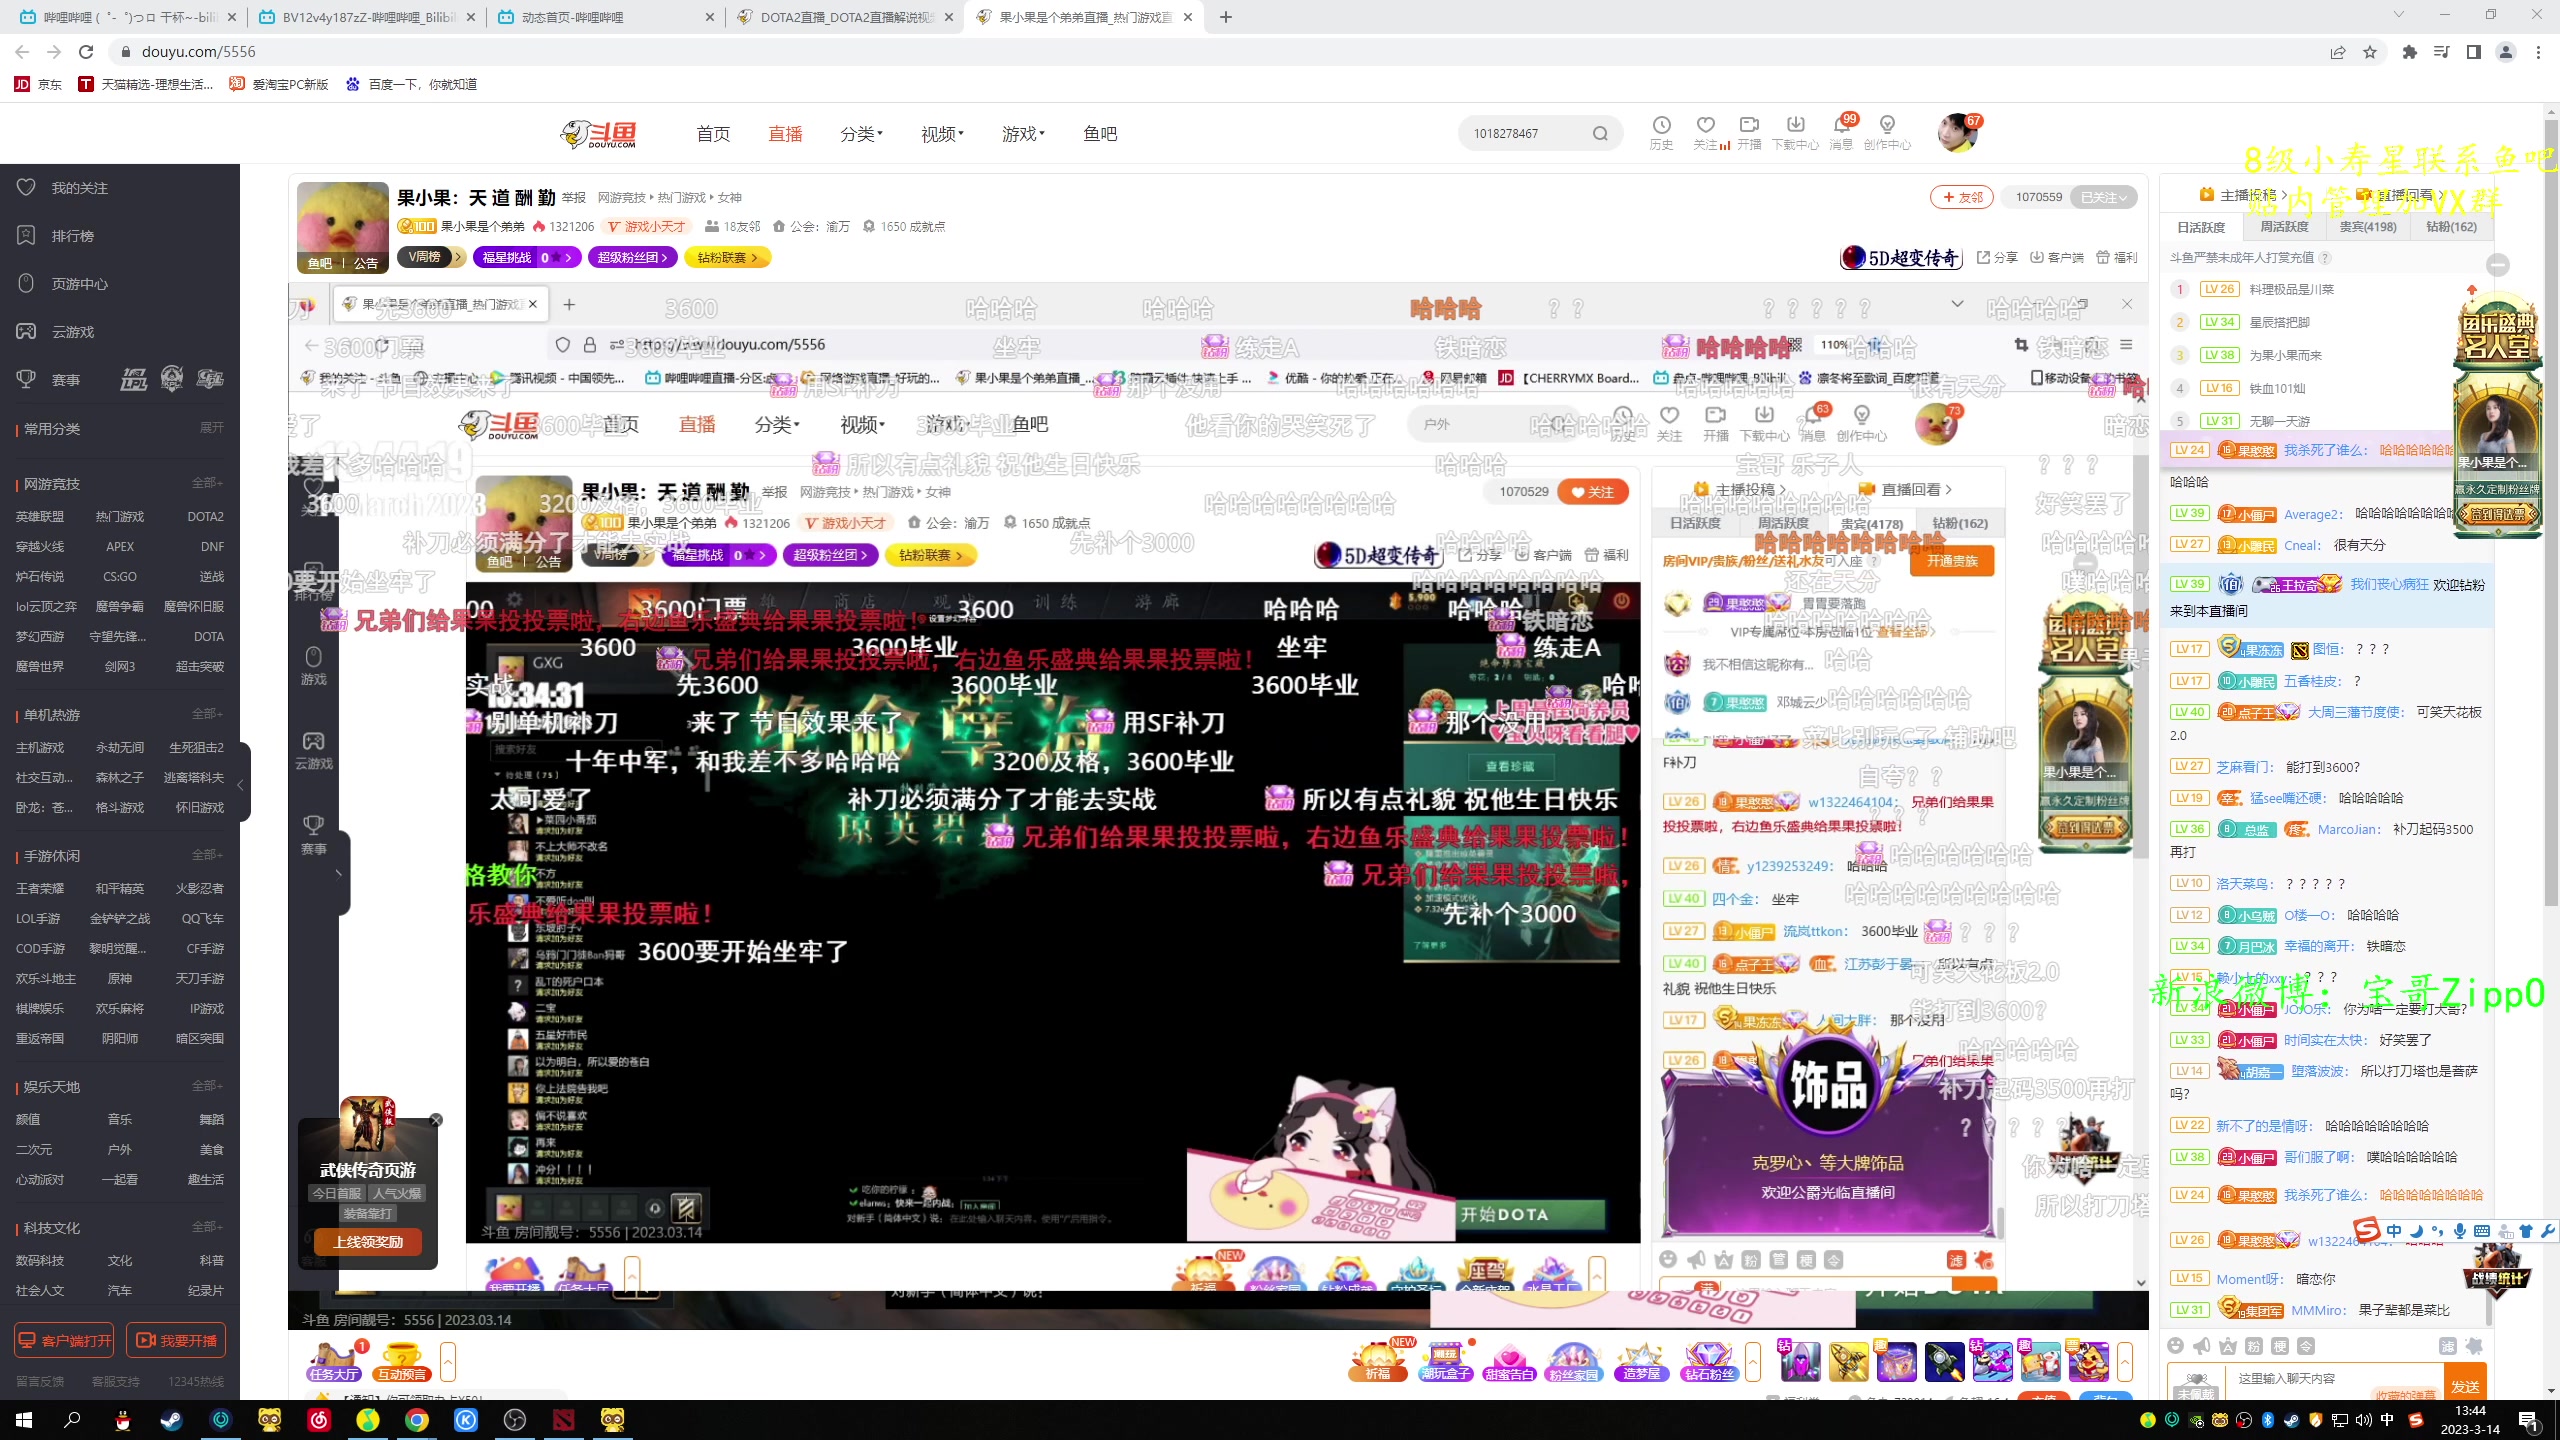Show all 网游竞技 categories via 全部
Screen dimensions: 2560x1440
pos(207,483)
